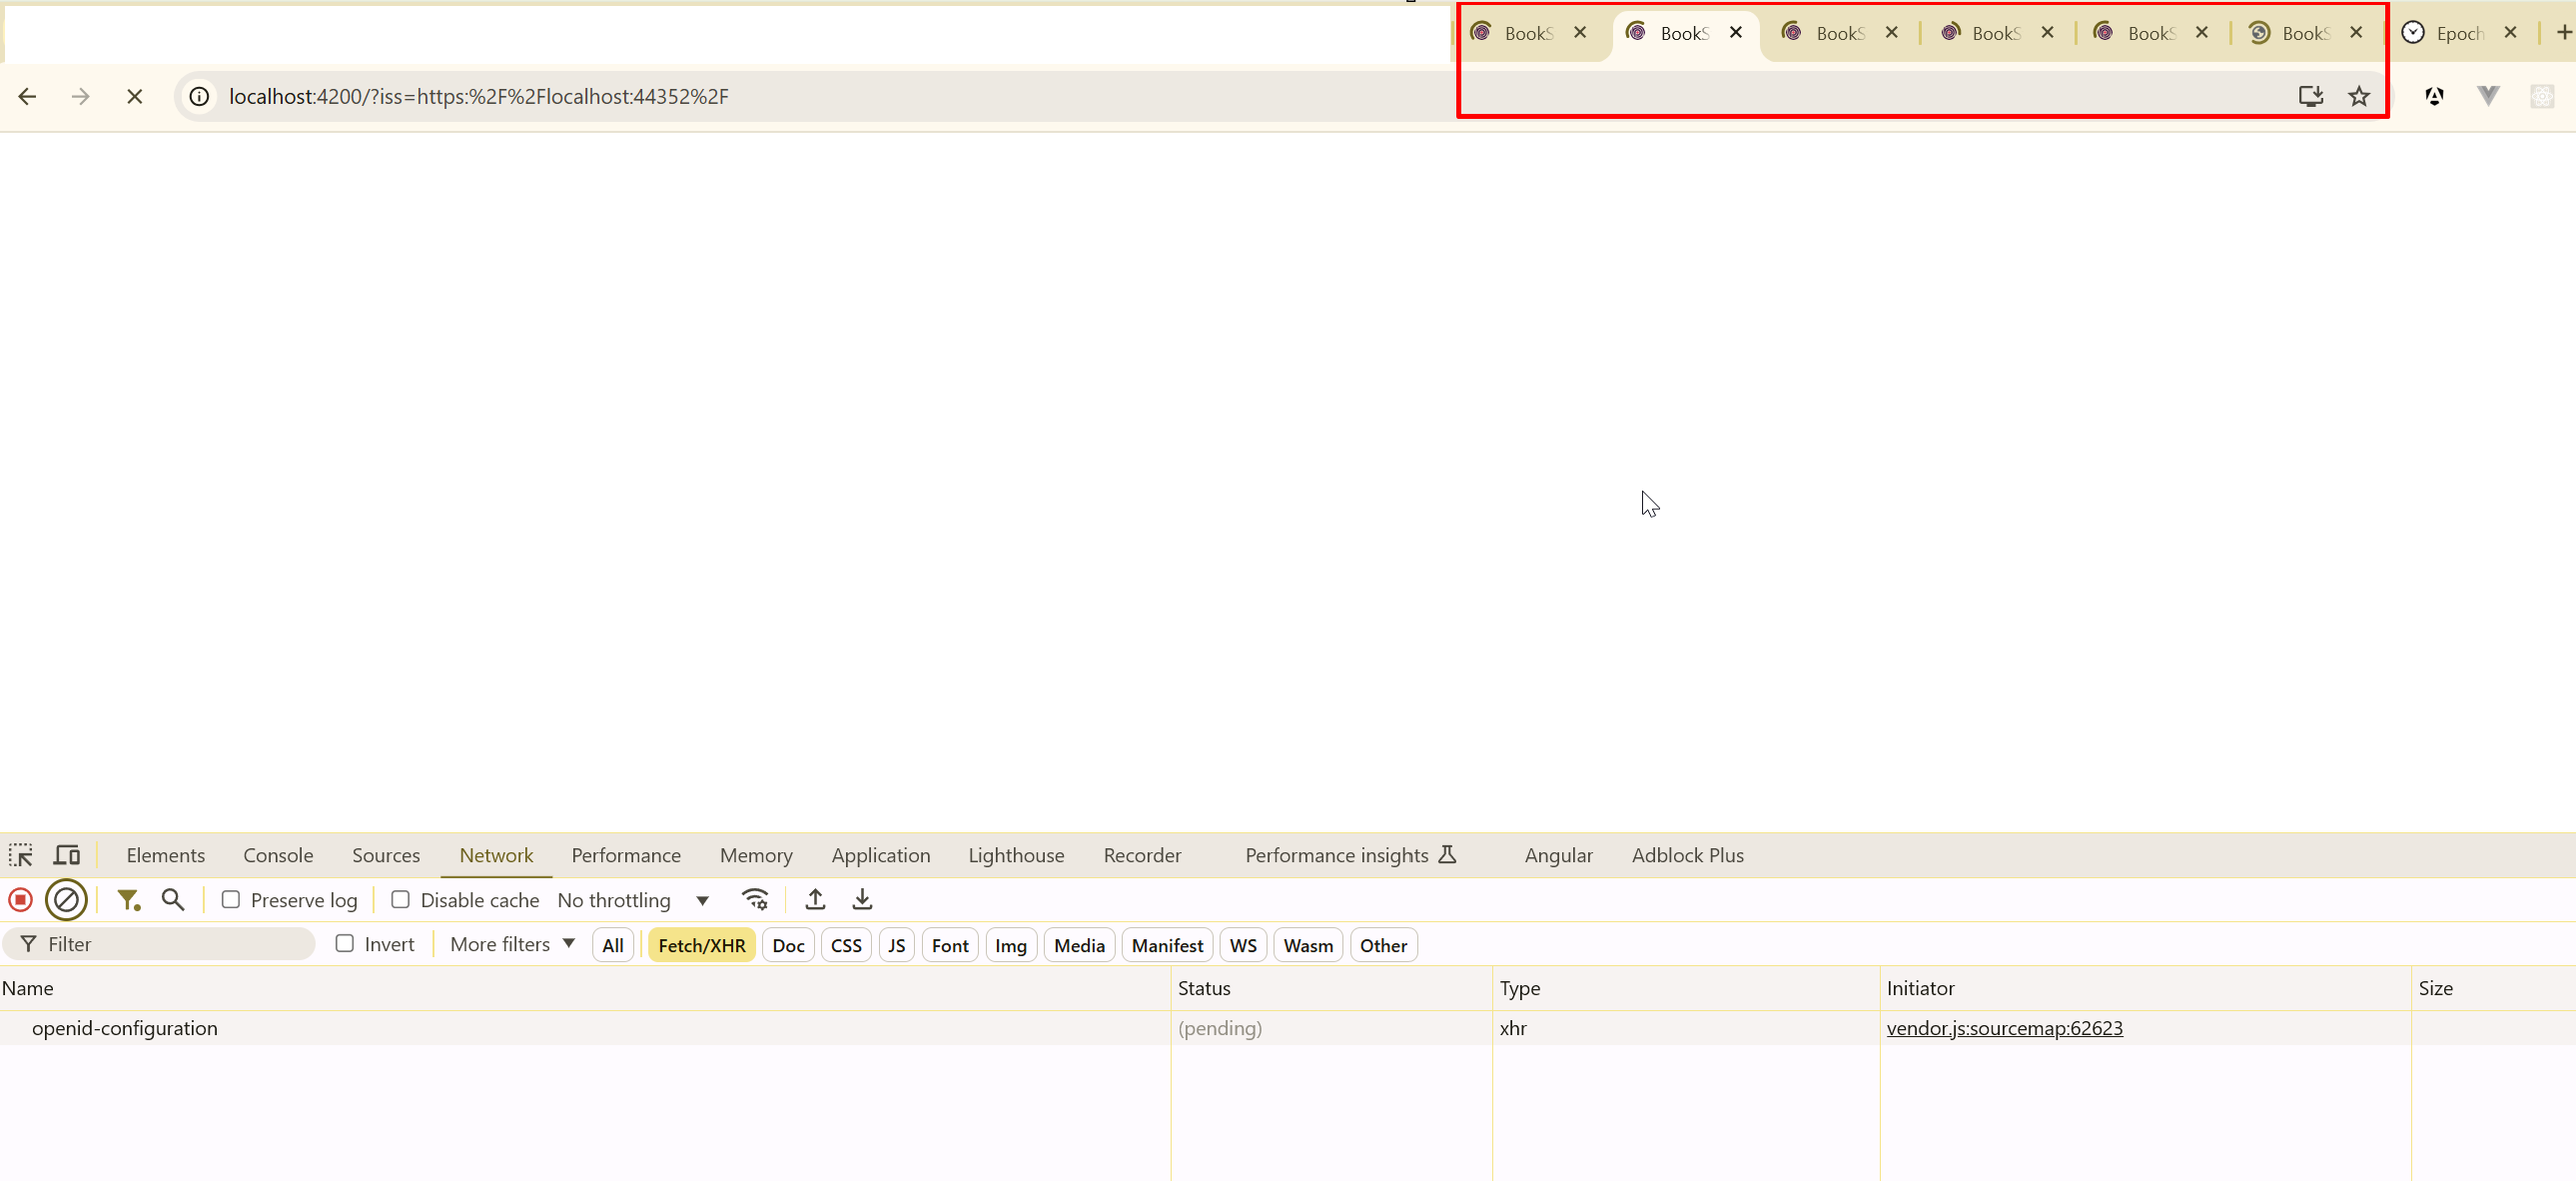Bookmark this page with star icon
Viewport: 2576px width, 1181px height.
coord(2359,96)
